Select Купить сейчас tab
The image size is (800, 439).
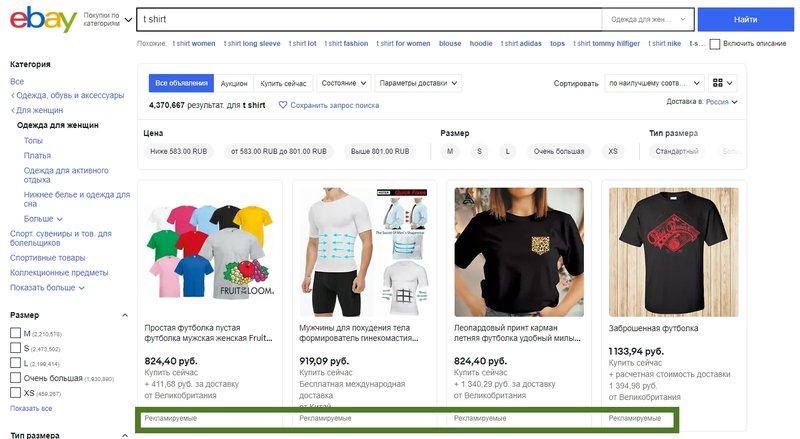tap(283, 83)
